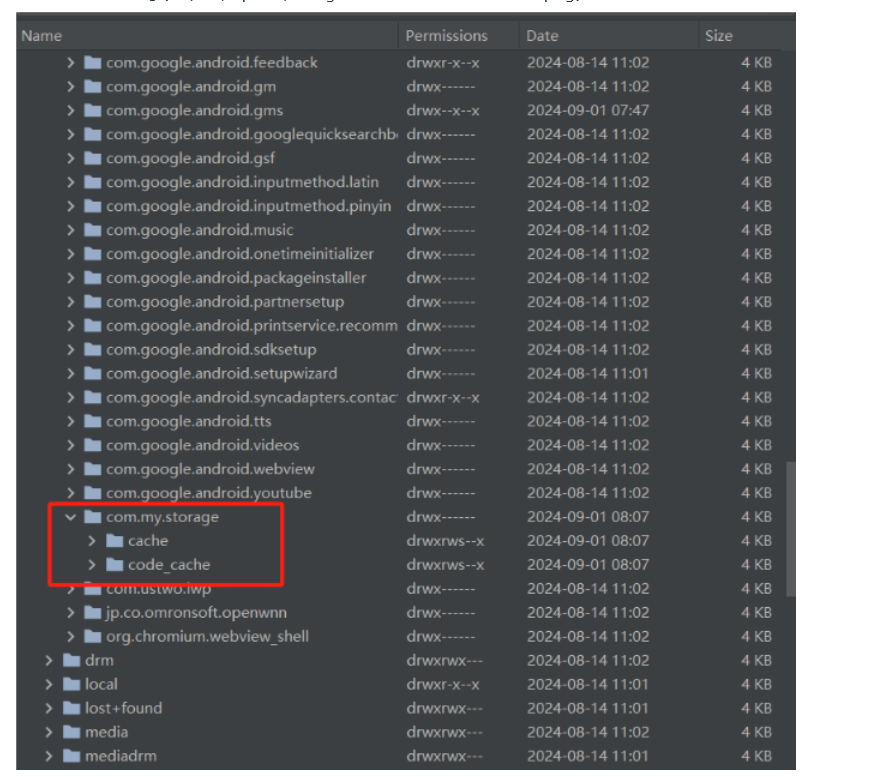871x777 pixels.
Task: Collapse the com.my.storage folder
Action: (71, 517)
